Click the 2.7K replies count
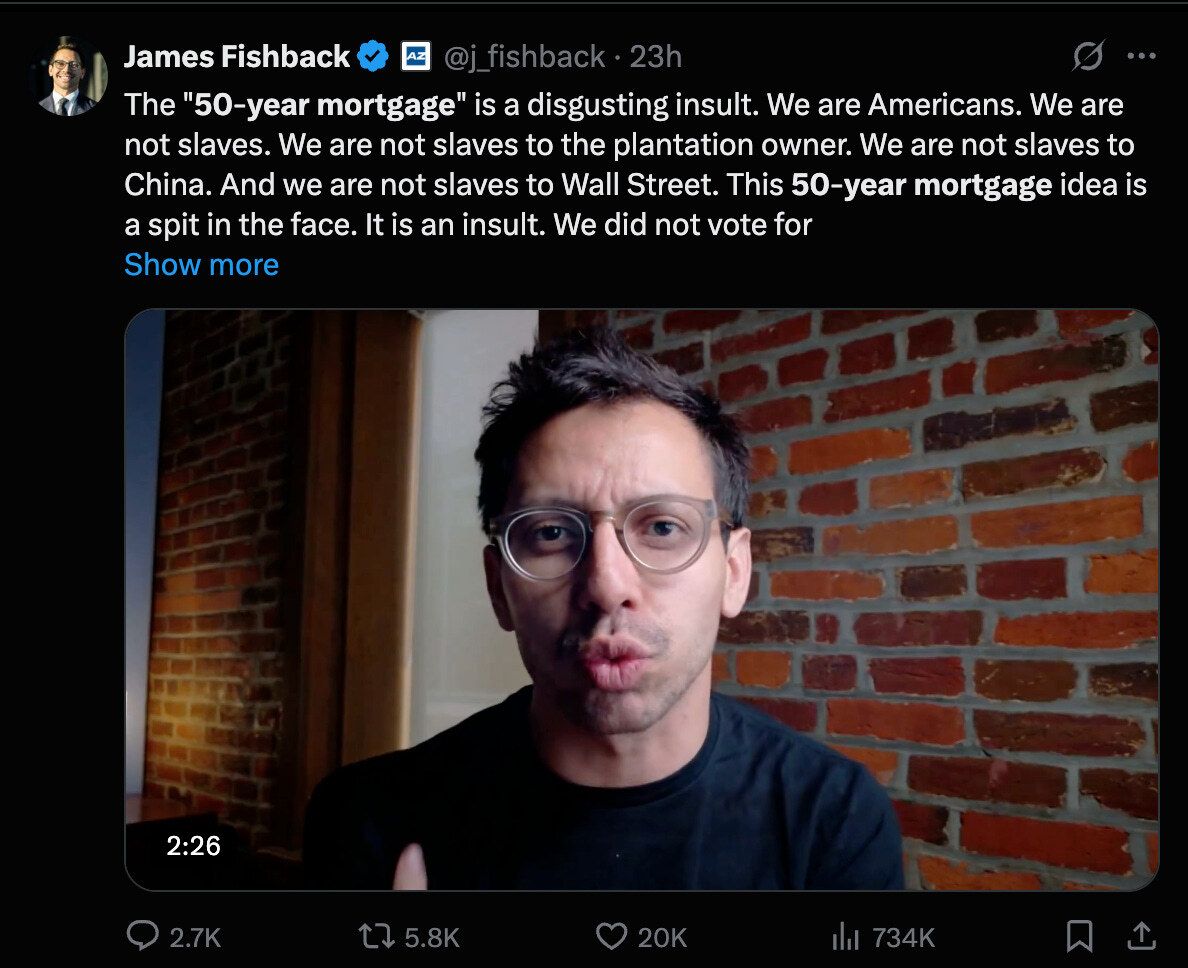Viewport: 1188px width, 968px height. [x=195, y=938]
